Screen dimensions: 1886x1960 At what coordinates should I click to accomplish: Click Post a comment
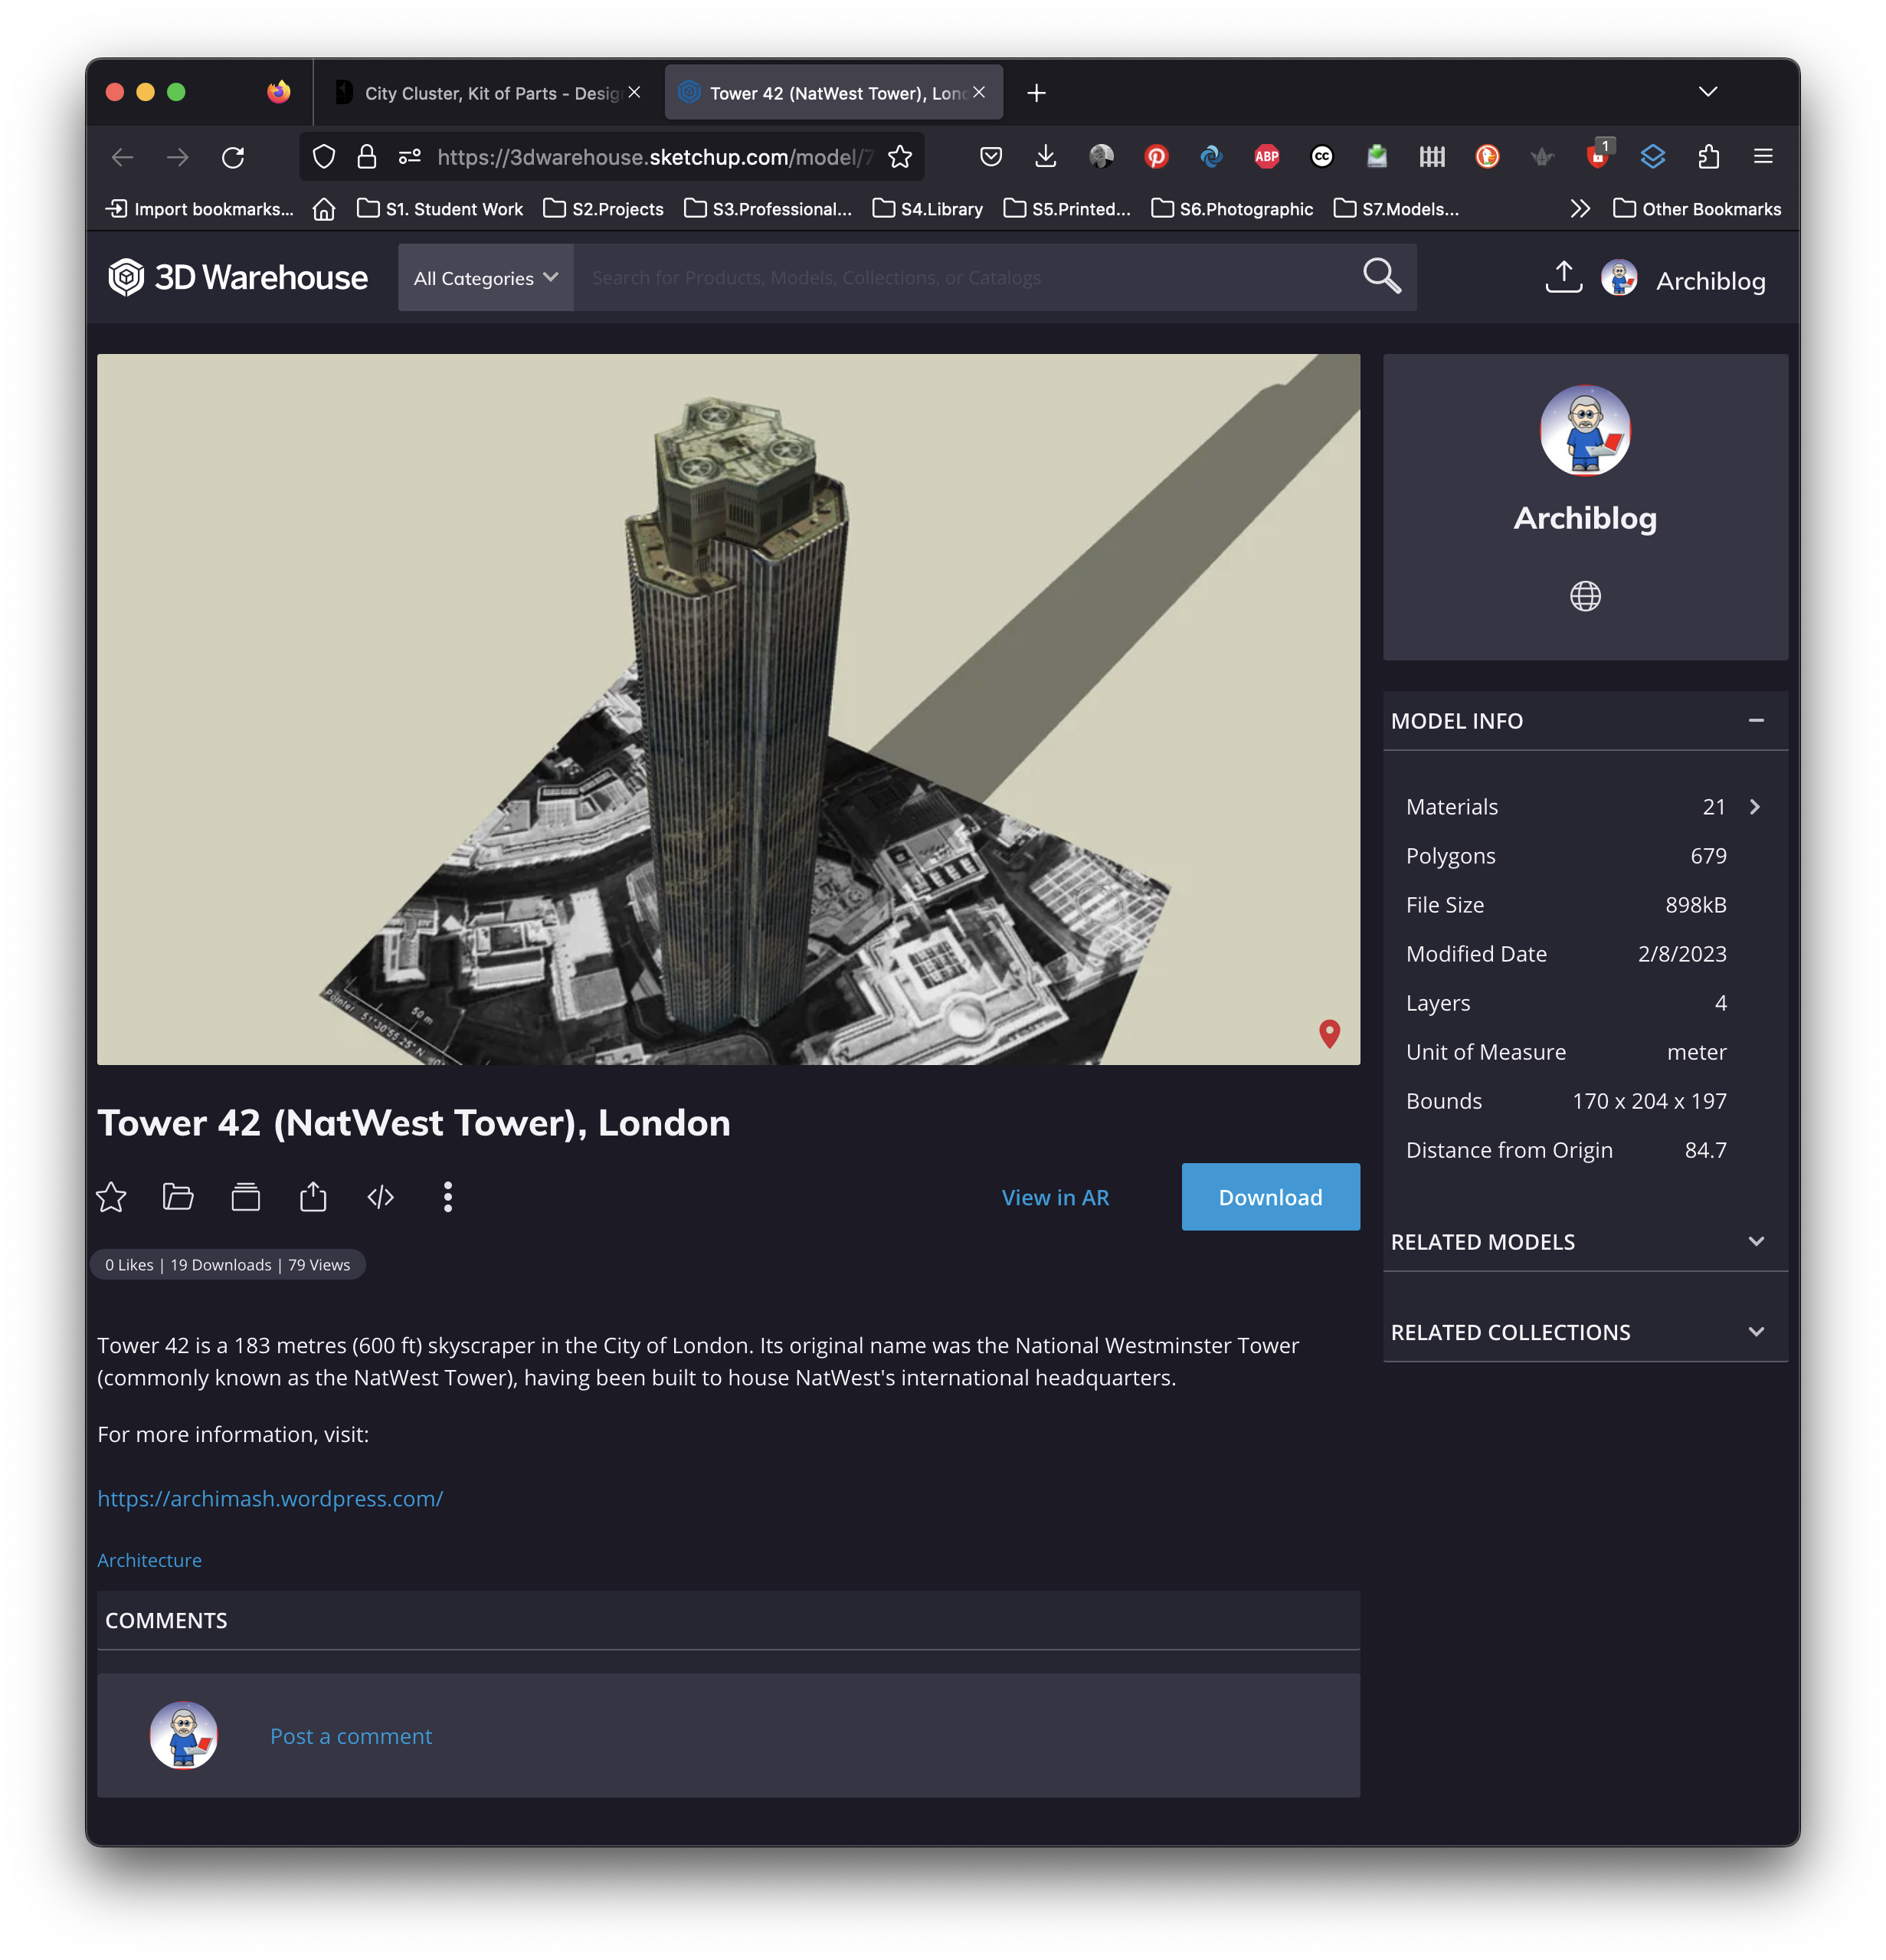[x=351, y=1737]
